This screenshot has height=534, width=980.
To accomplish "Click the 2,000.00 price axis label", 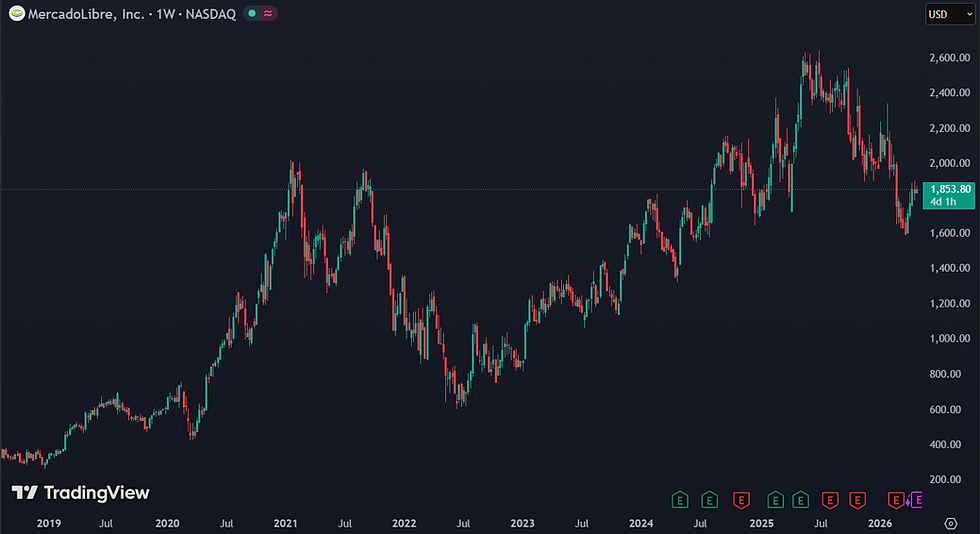I will [949, 163].
